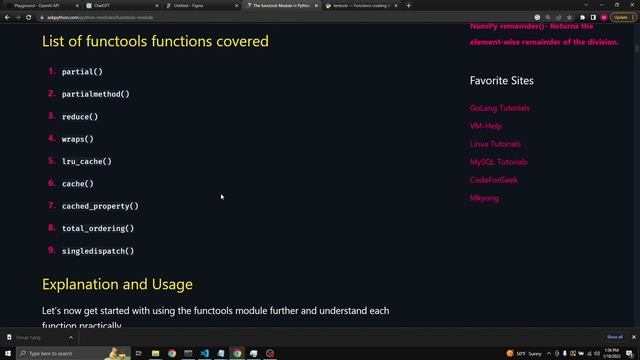Viewport: 640px width, 360px height.
Task: Close the downloads bar
Action: coord(633,337)
